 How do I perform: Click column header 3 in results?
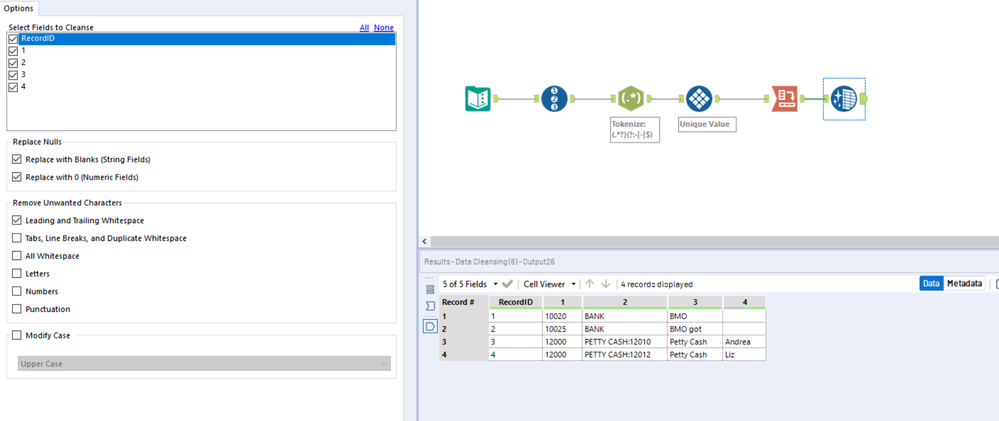[x=695, y=302]
